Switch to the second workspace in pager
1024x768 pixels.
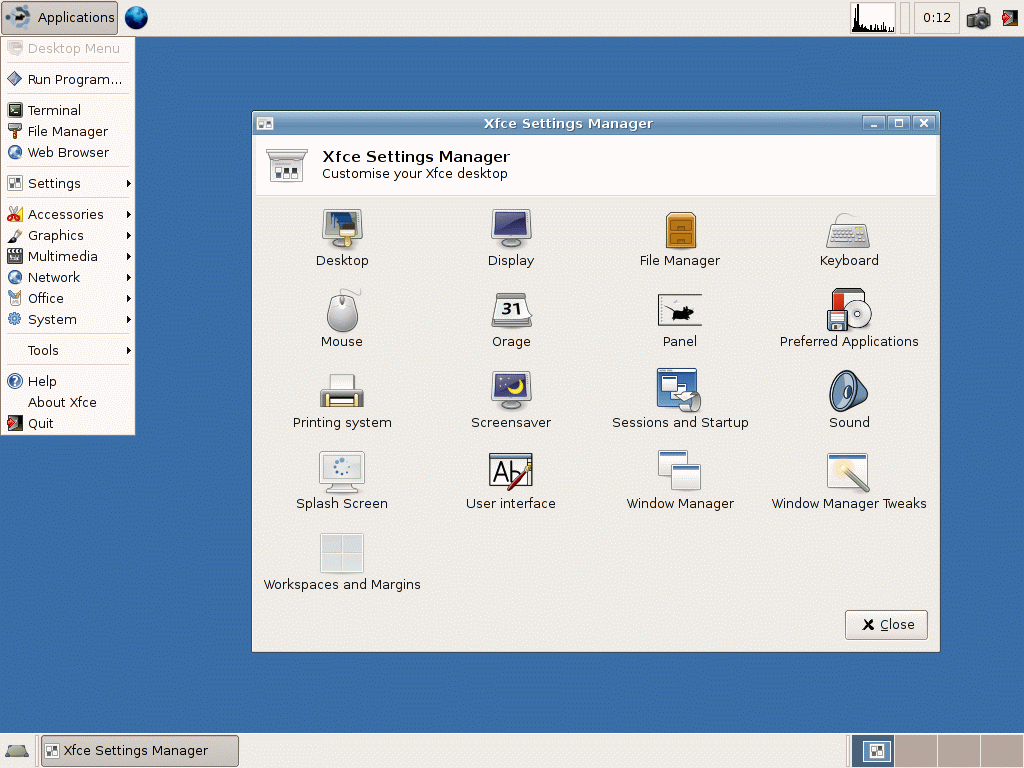coord(915,750)
